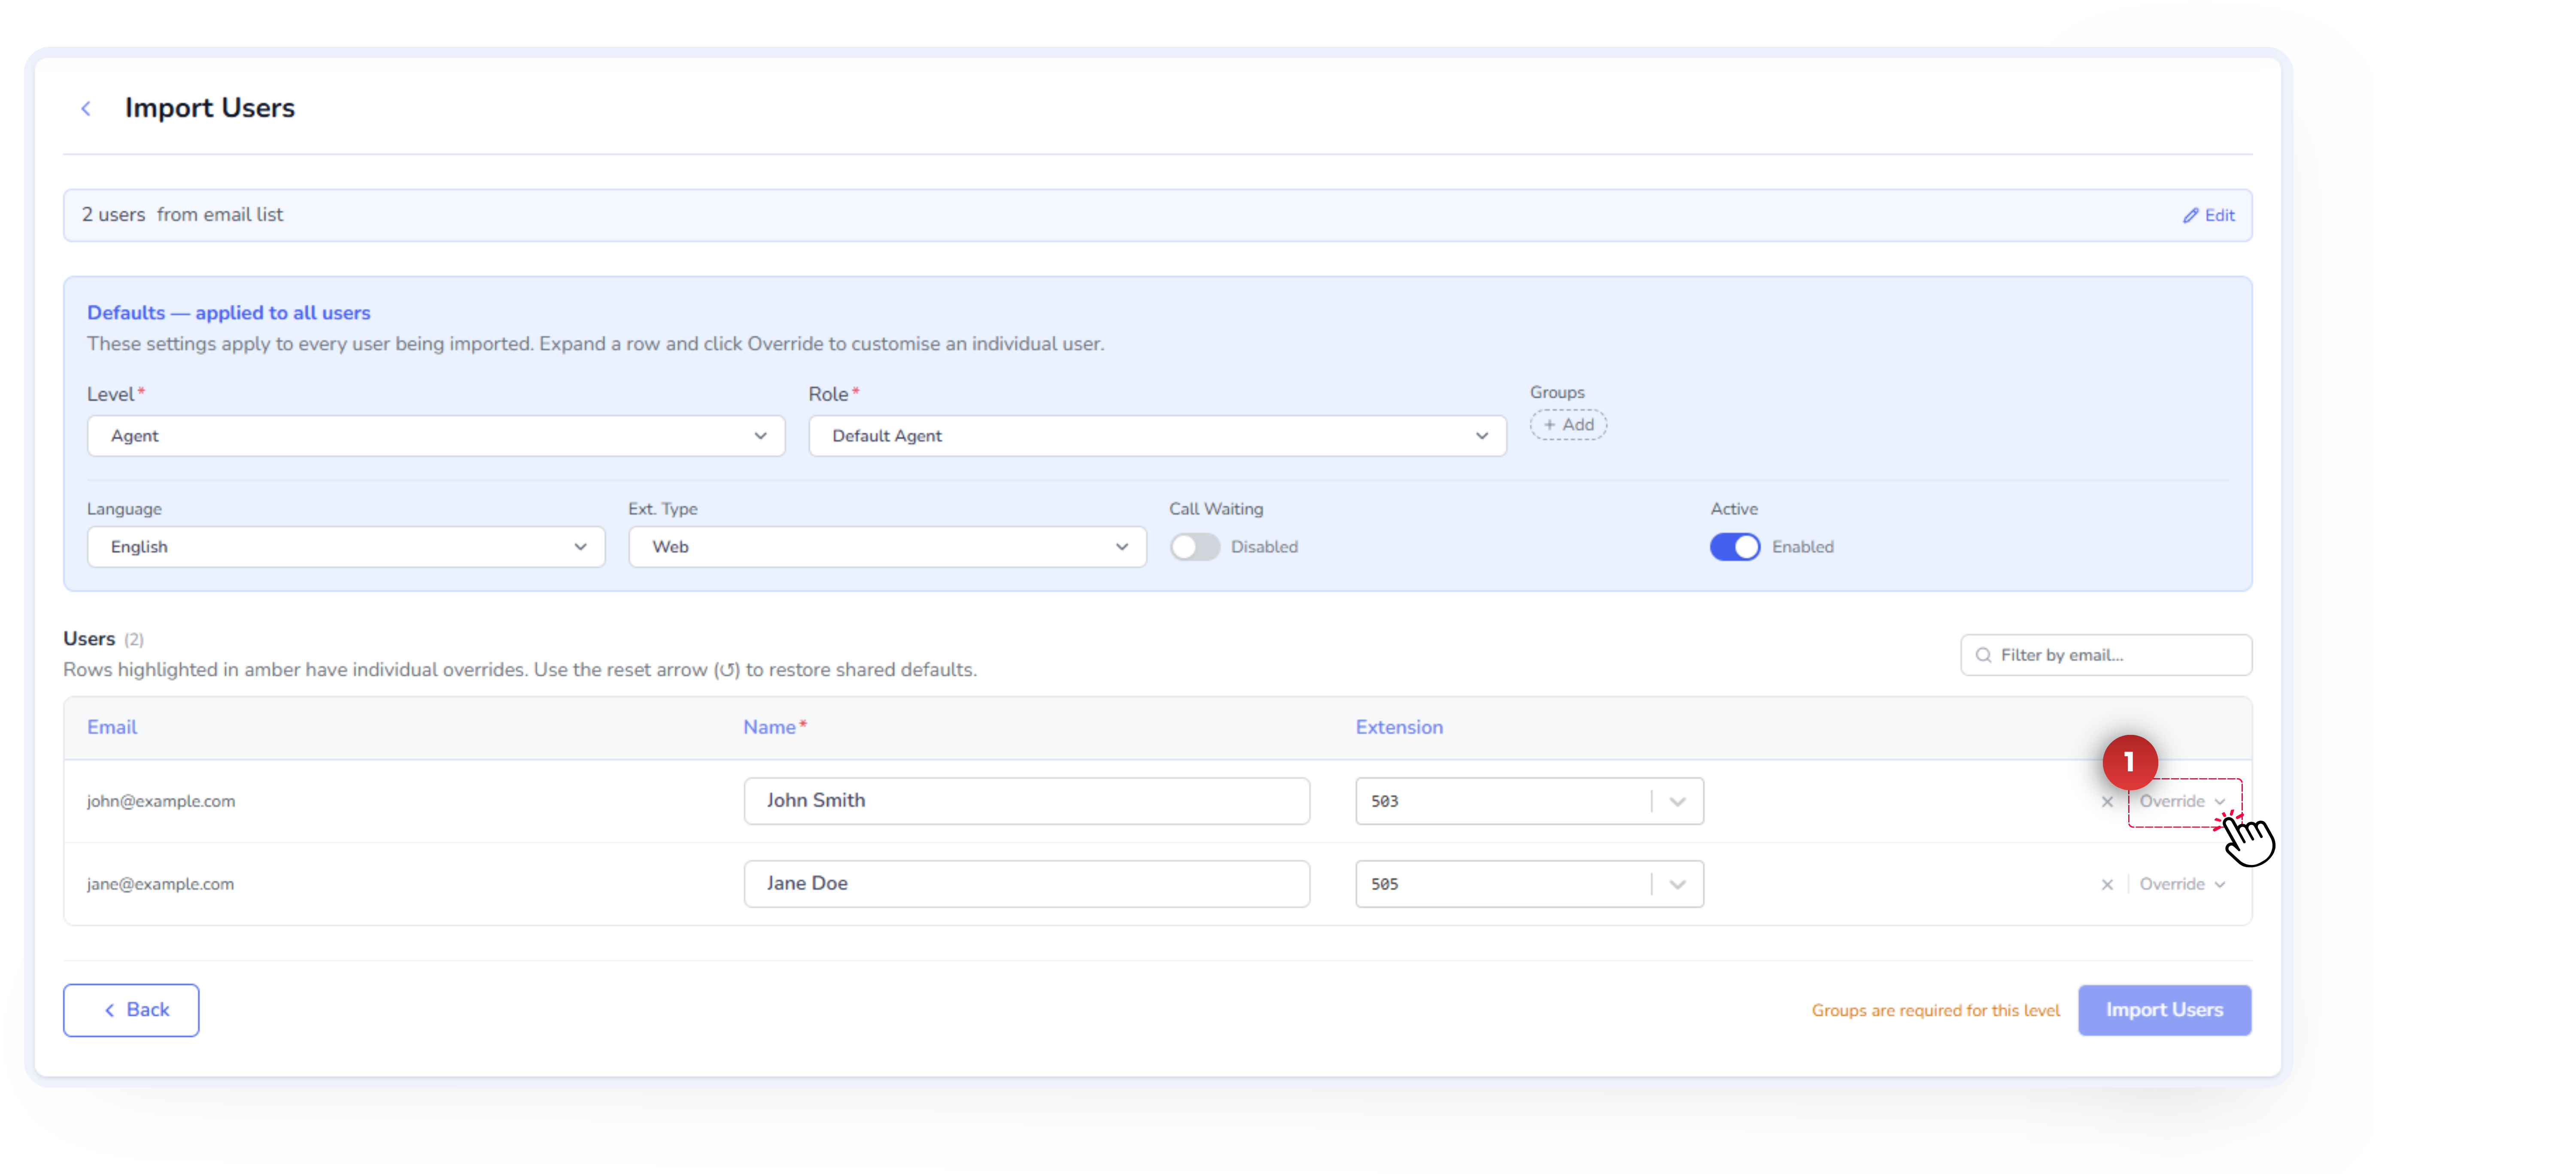2576x1174 pixels.
Task: Click the back arrow beside Import Users title
Action: 86,108
